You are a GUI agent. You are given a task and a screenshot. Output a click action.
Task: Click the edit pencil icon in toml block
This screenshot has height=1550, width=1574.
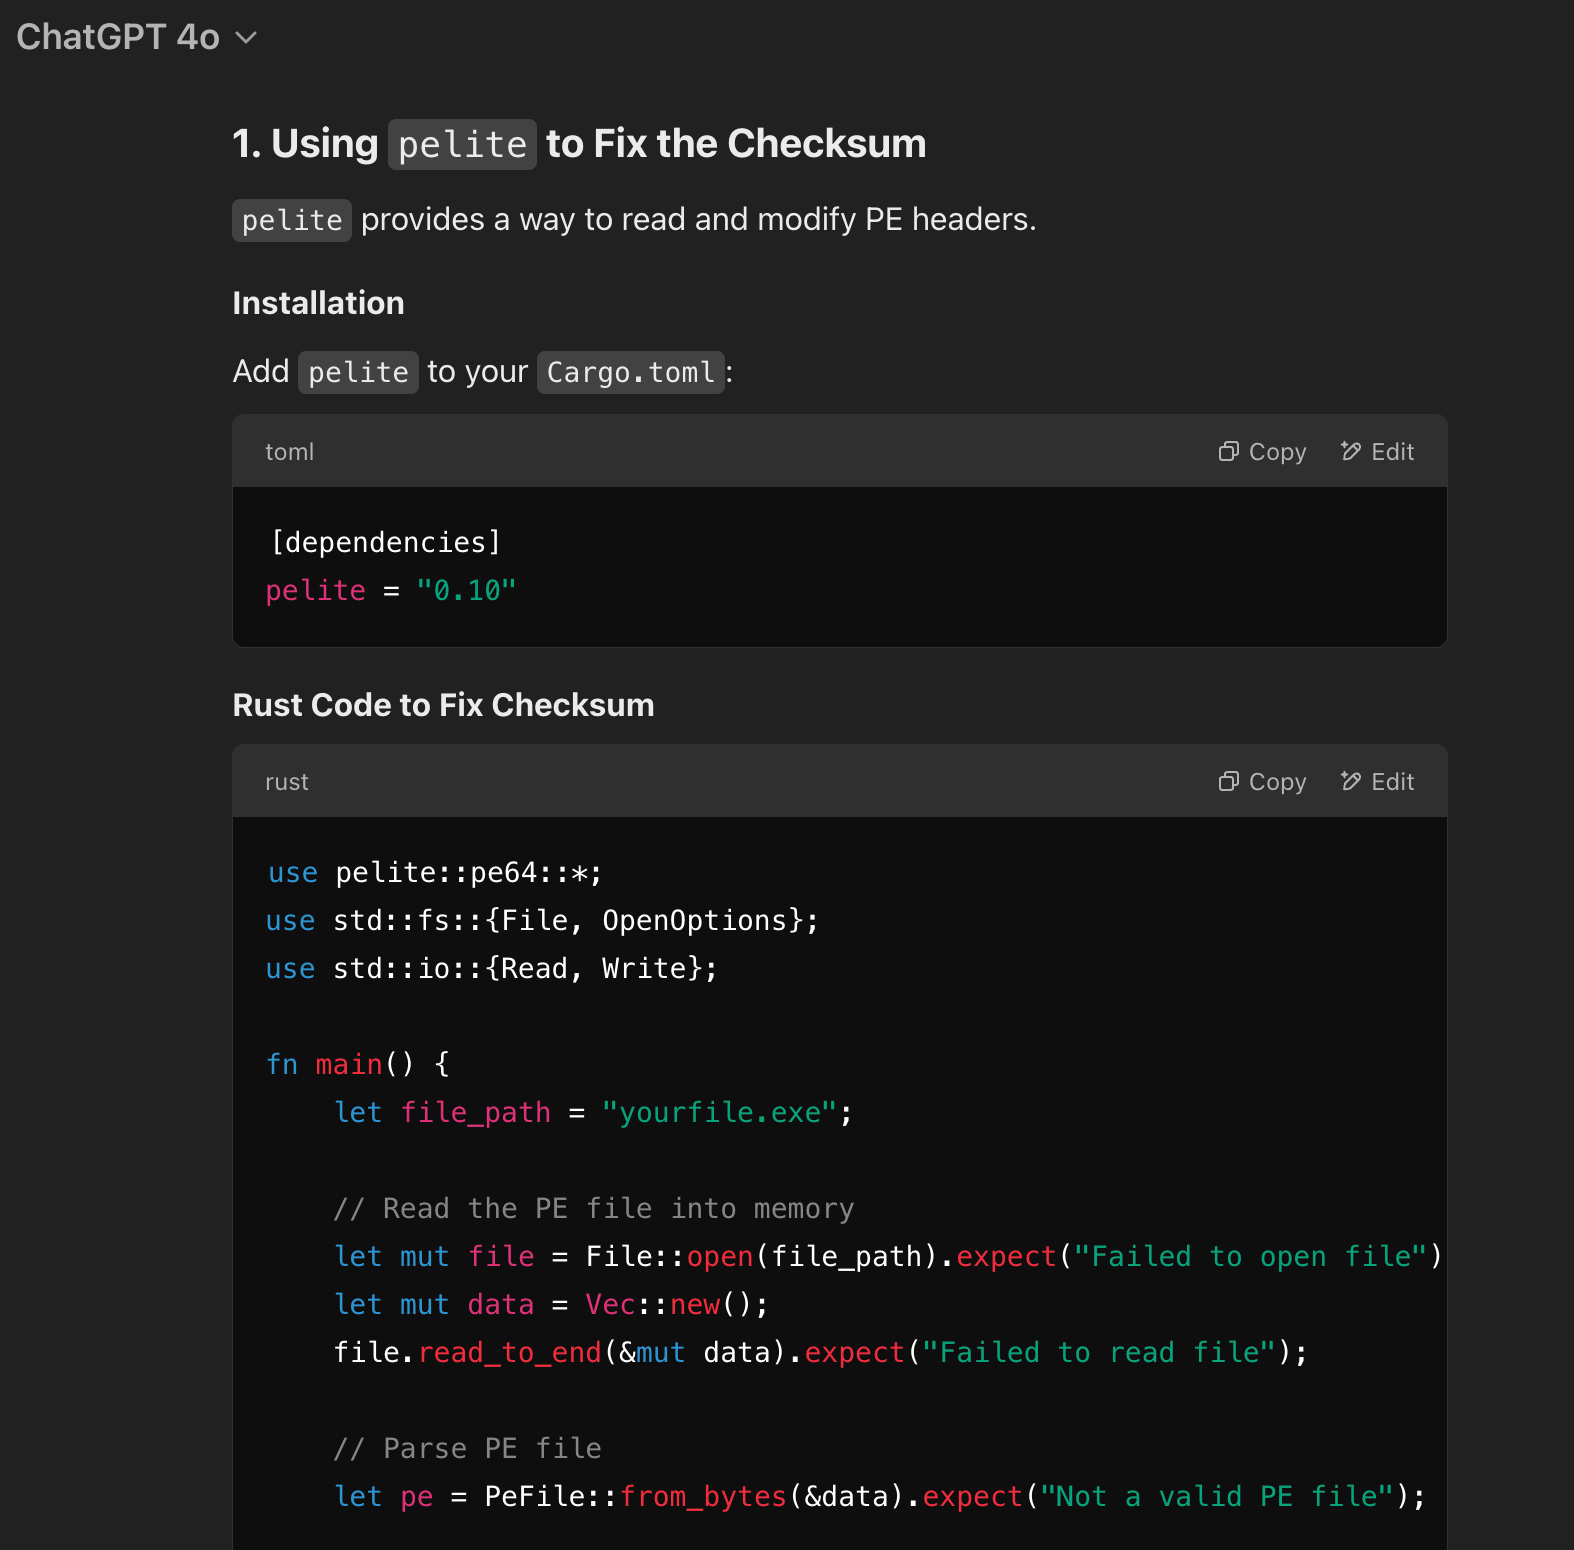click(x=1351, y=452)
